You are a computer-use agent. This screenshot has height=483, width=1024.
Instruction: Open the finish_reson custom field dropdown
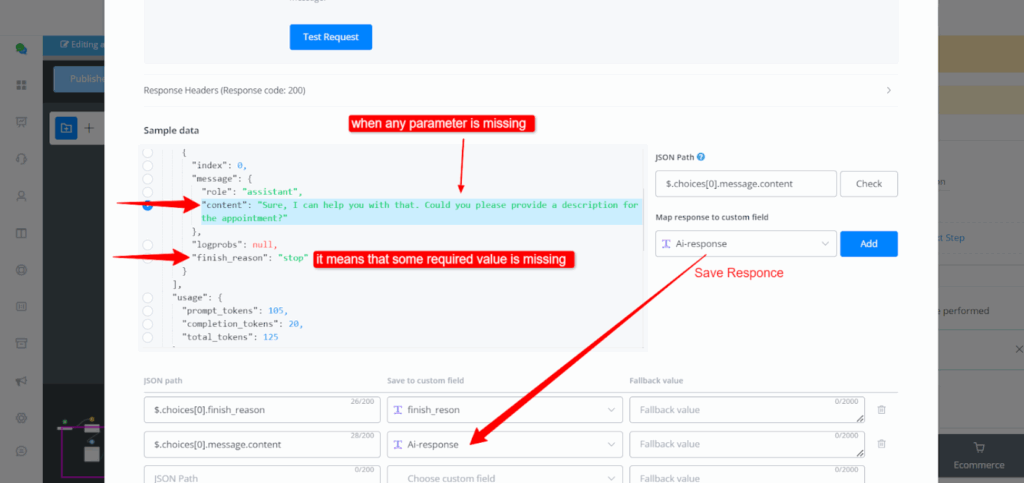point(501,410)
